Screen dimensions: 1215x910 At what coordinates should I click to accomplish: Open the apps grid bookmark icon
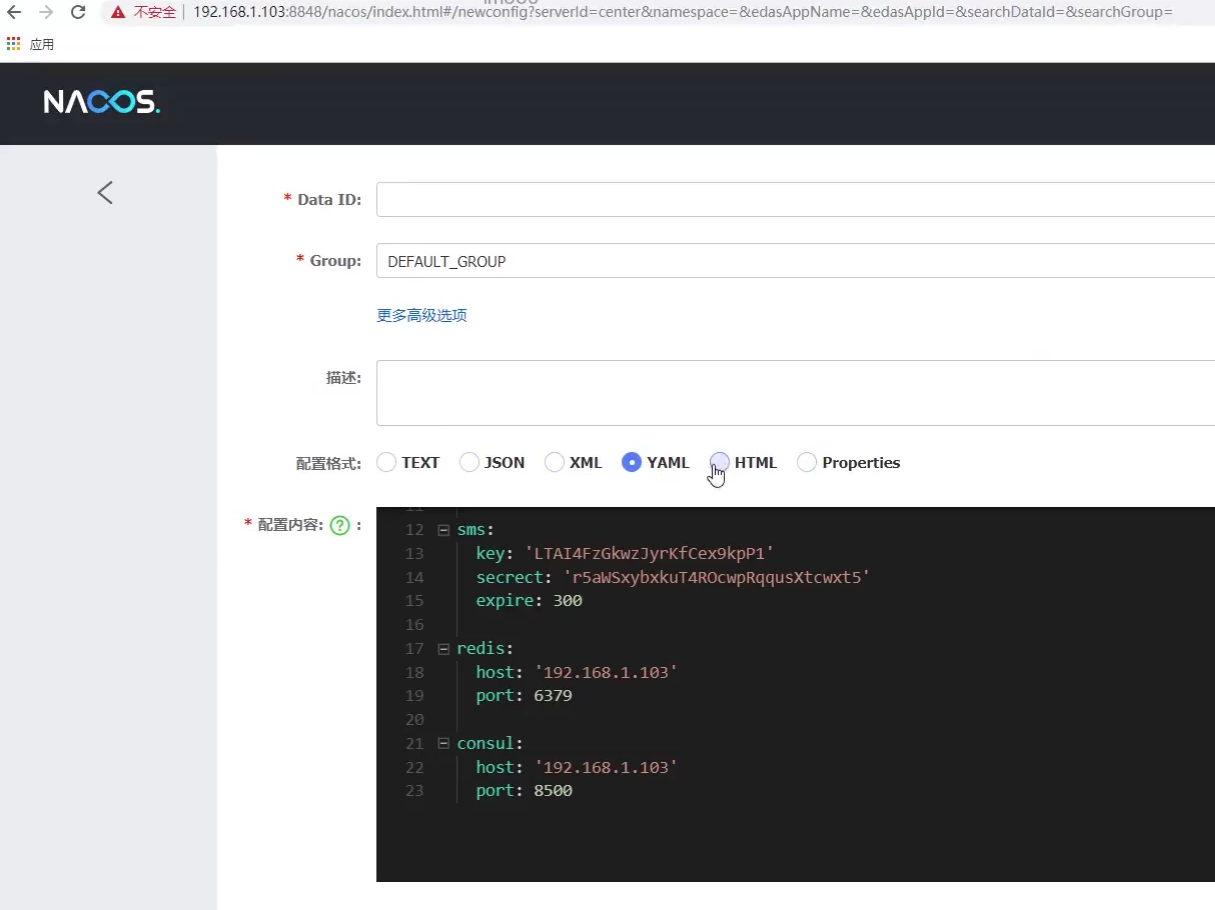coord(14,44)
